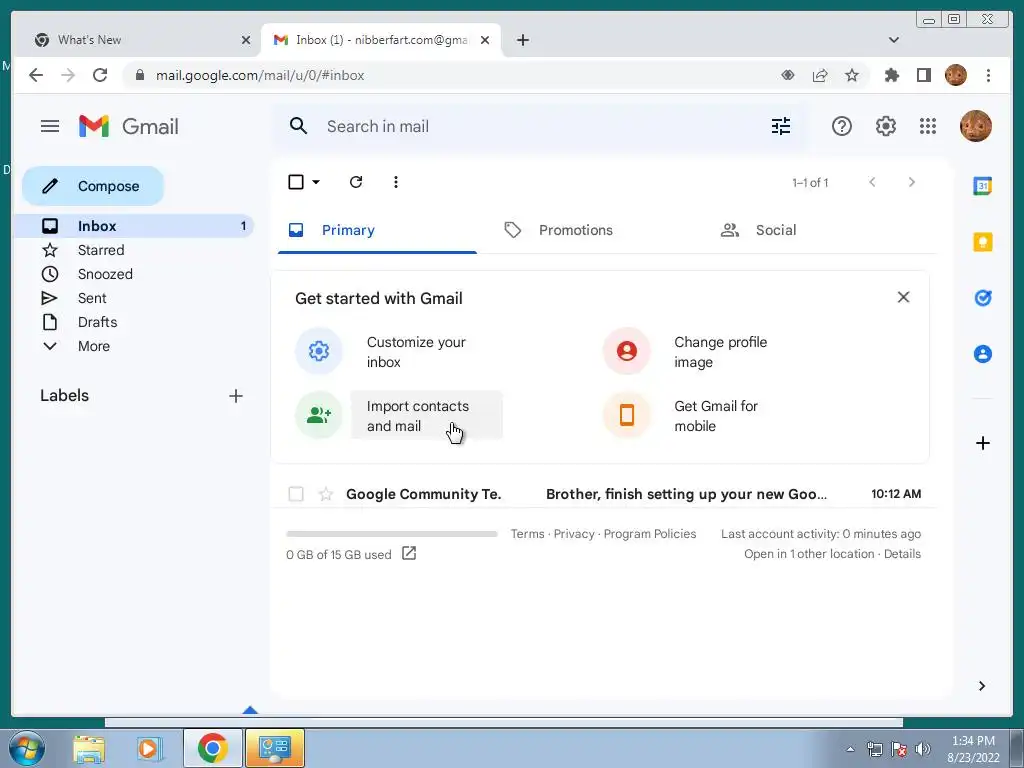Toggle Chrome side panel icon
The image size is (1024, 768).
[923, 75]
